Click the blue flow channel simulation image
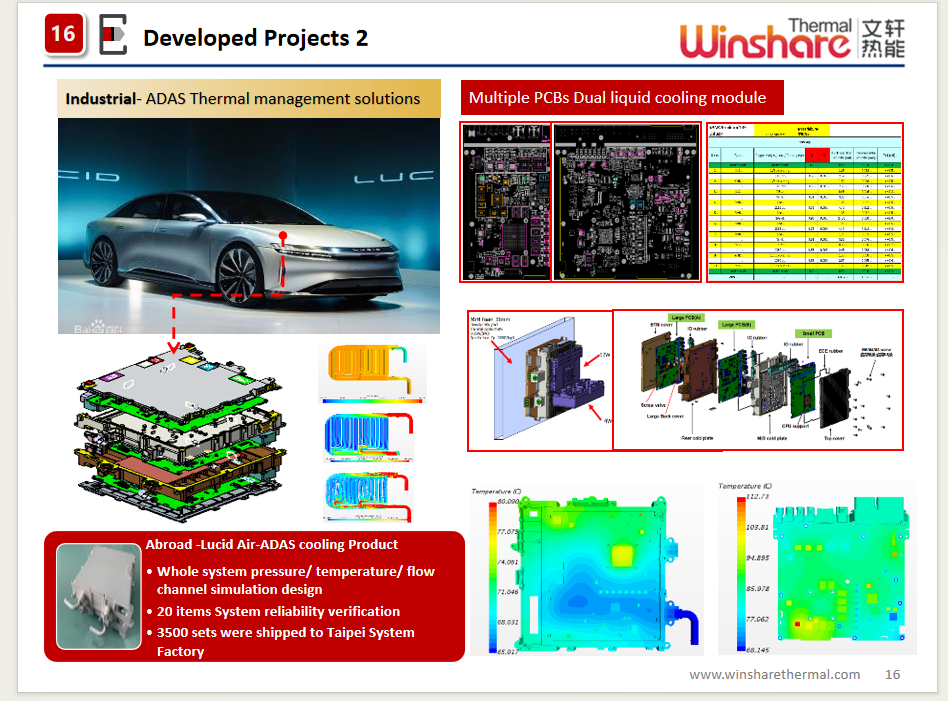 coord(369,437)
